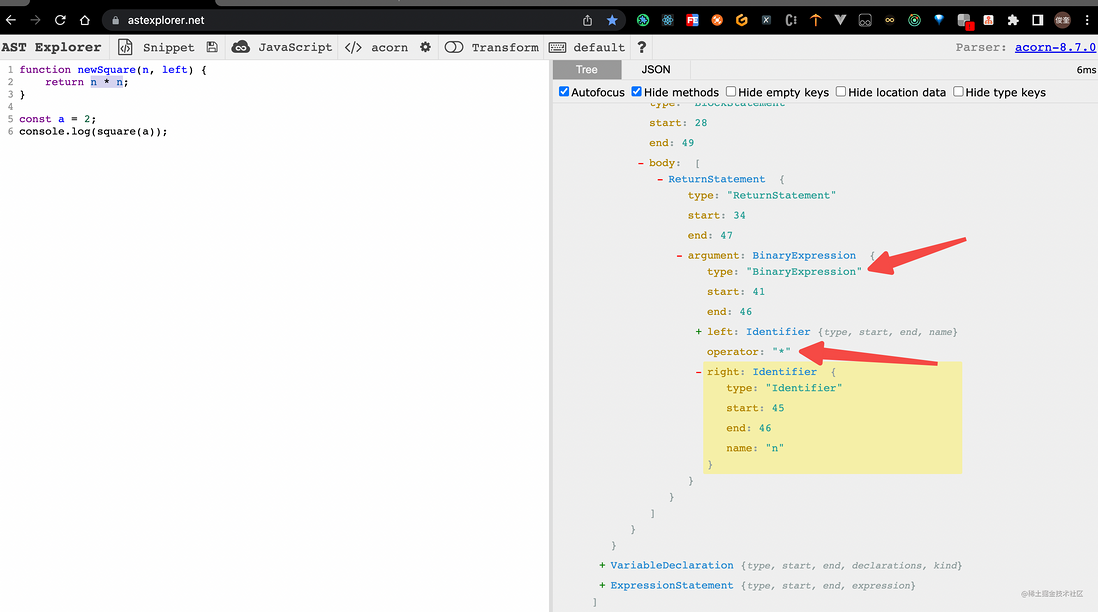Open the Snippet menu
Viewport: 1098px width, 612px height.
click(x=168, y=47)
